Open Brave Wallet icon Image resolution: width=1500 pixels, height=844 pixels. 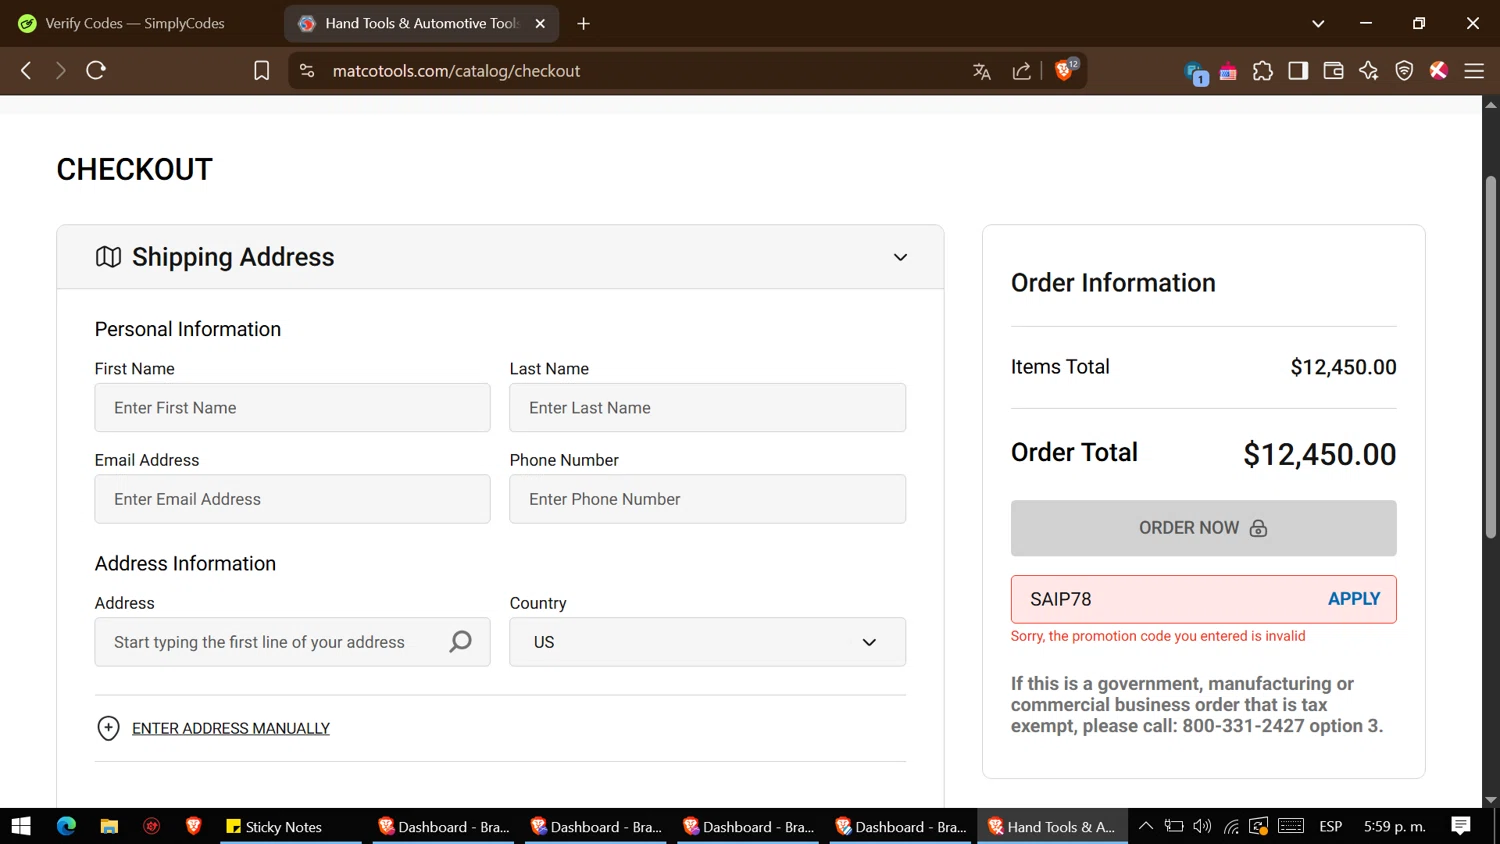click(1333, 71)
